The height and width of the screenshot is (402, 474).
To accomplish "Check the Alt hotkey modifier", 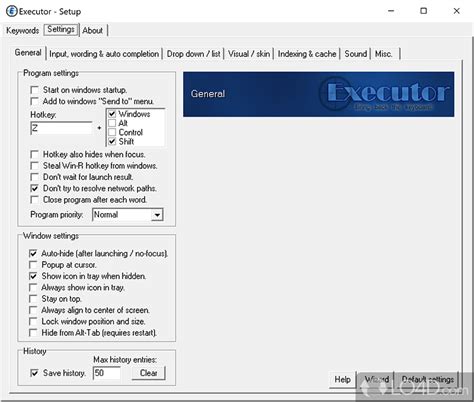I will coord(112,123).
